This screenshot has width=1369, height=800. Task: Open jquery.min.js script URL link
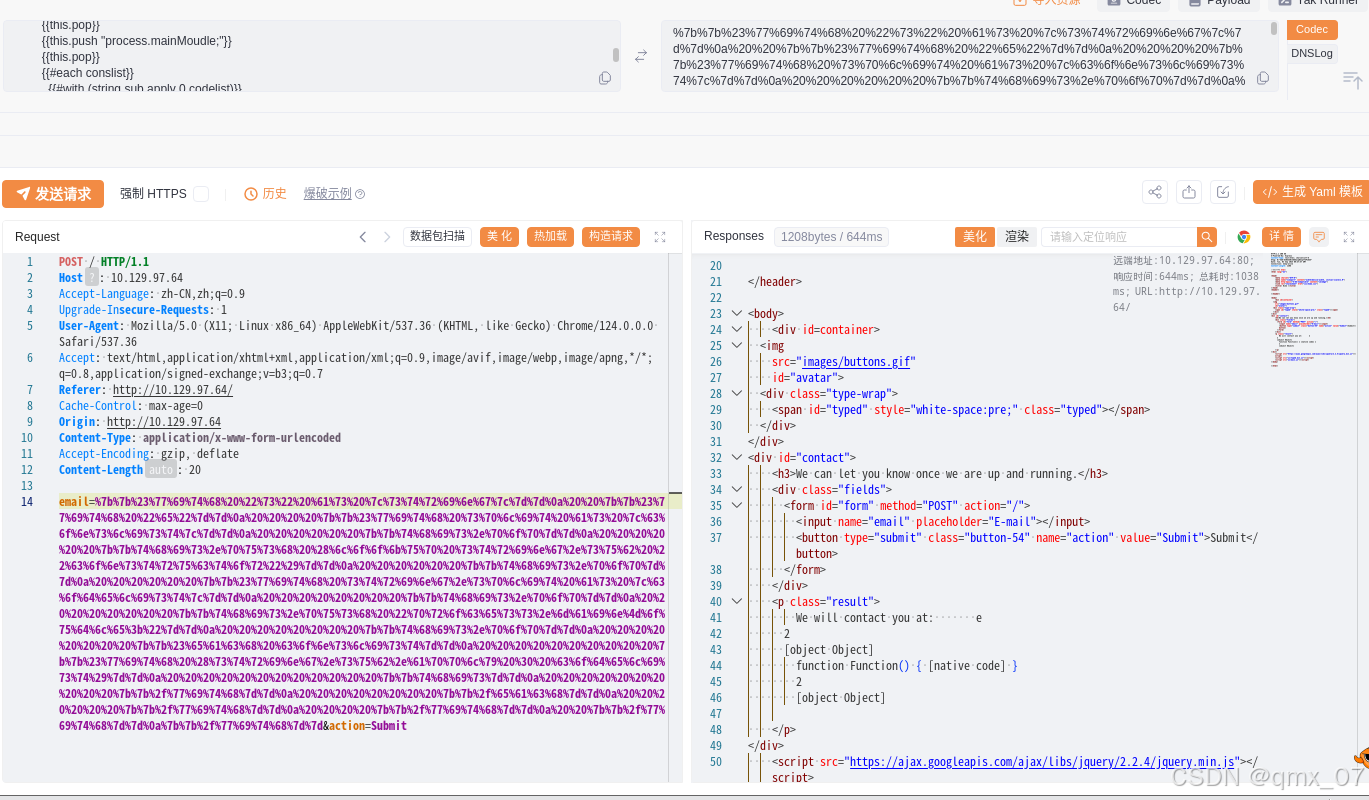tap(1044, 762)
